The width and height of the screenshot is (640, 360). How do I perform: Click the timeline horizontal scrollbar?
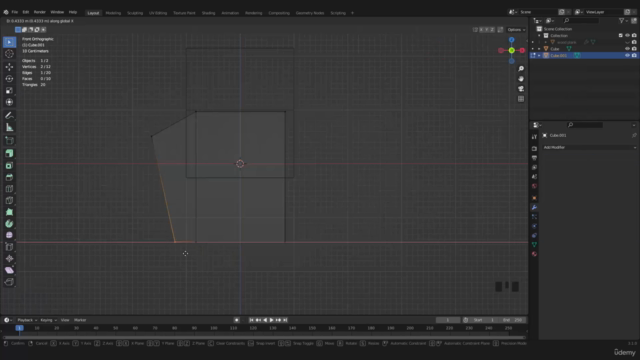264,338
